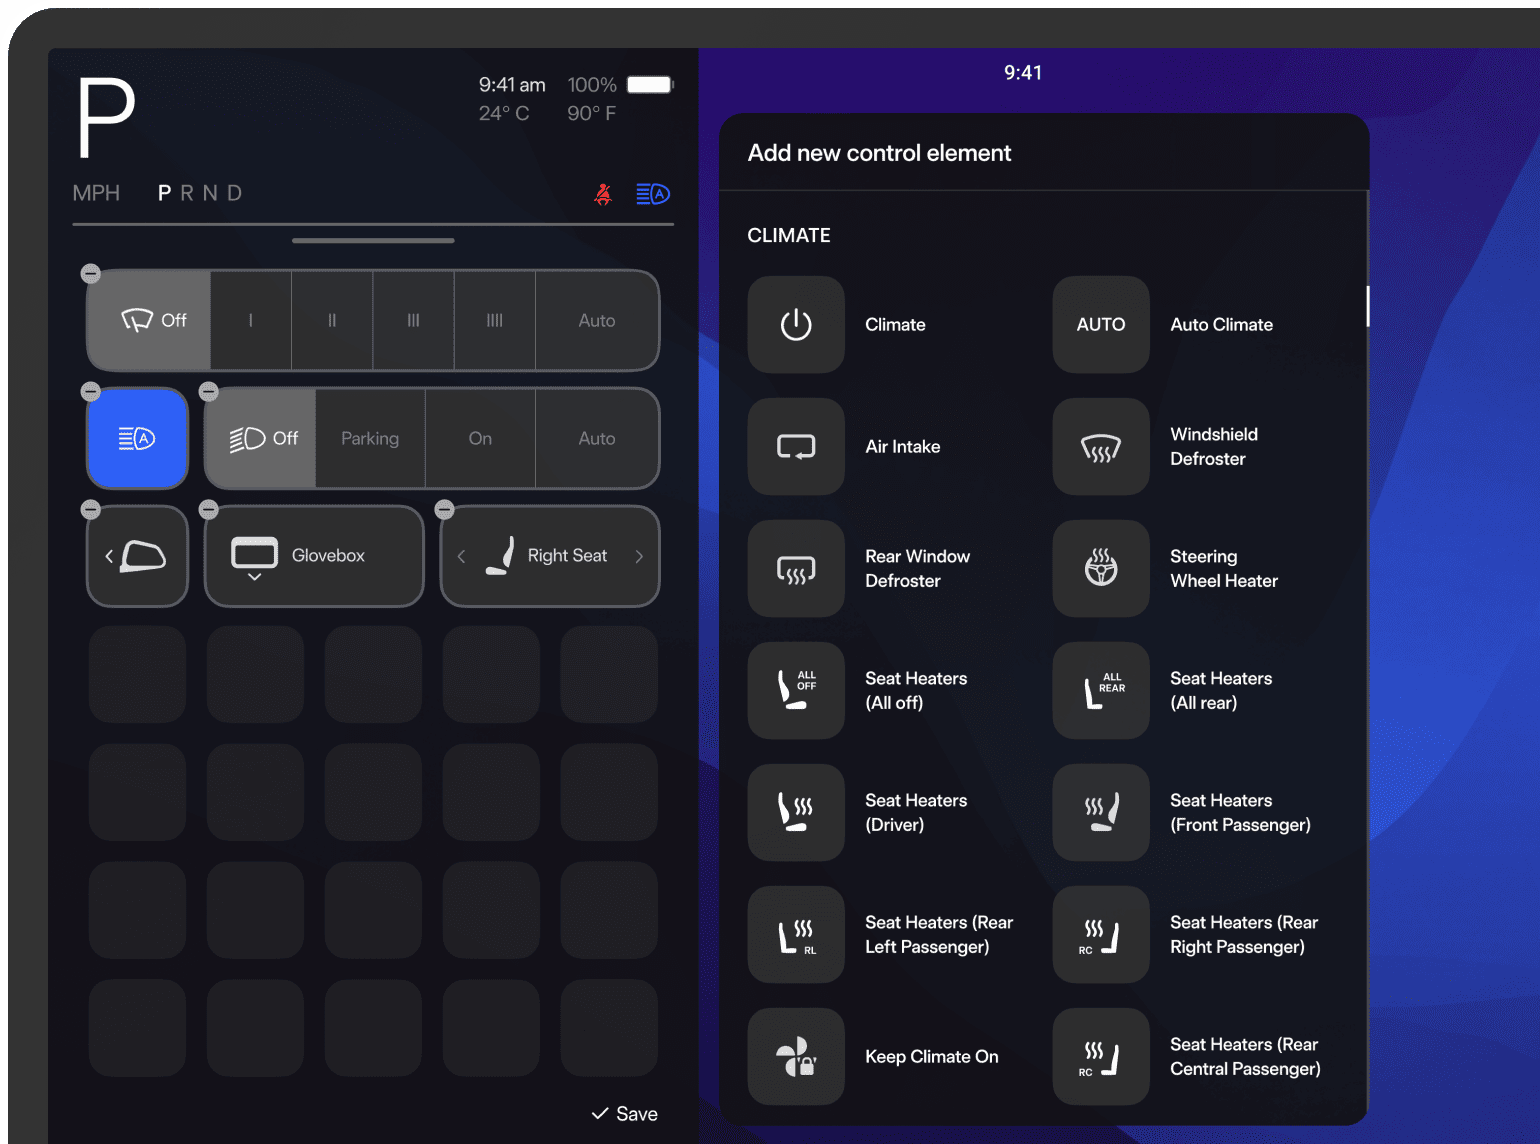Set headlights to Off
The height and width of the screenshot is (1144, 1540).
(261, 438)
